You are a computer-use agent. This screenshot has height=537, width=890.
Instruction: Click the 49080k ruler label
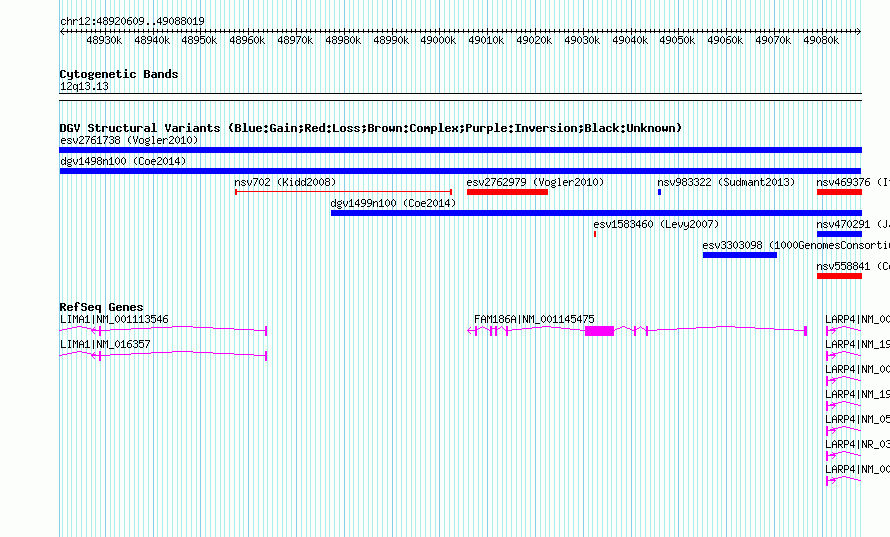(x=821, y=40)
